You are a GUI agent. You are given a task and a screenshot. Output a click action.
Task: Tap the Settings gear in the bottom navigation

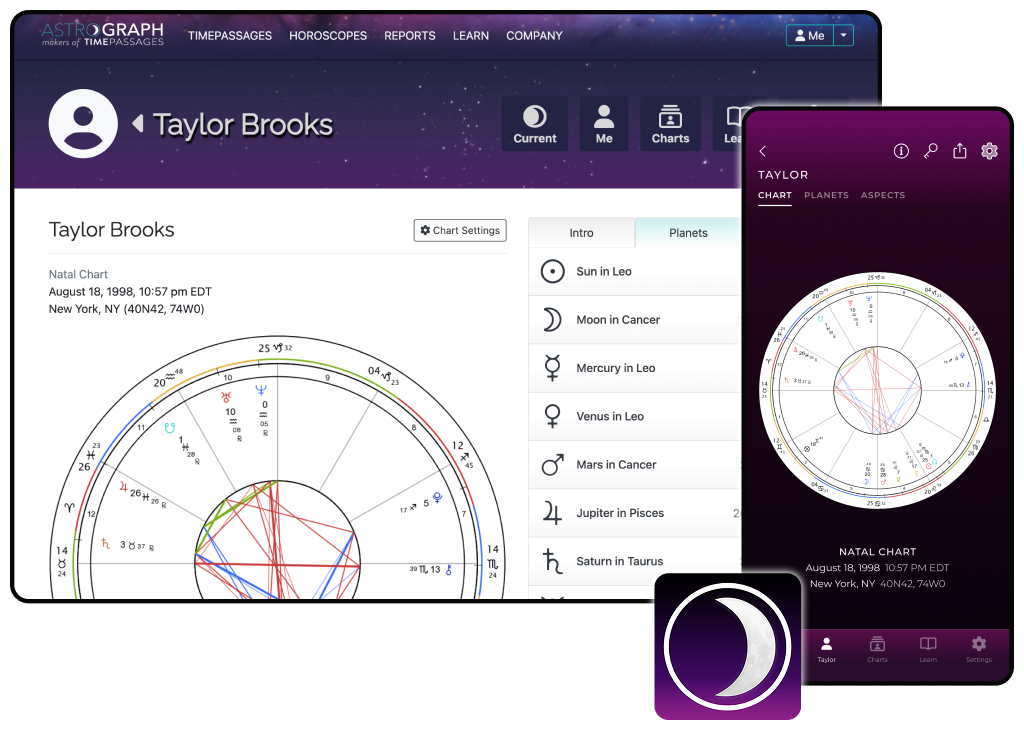tap(977, 651)
